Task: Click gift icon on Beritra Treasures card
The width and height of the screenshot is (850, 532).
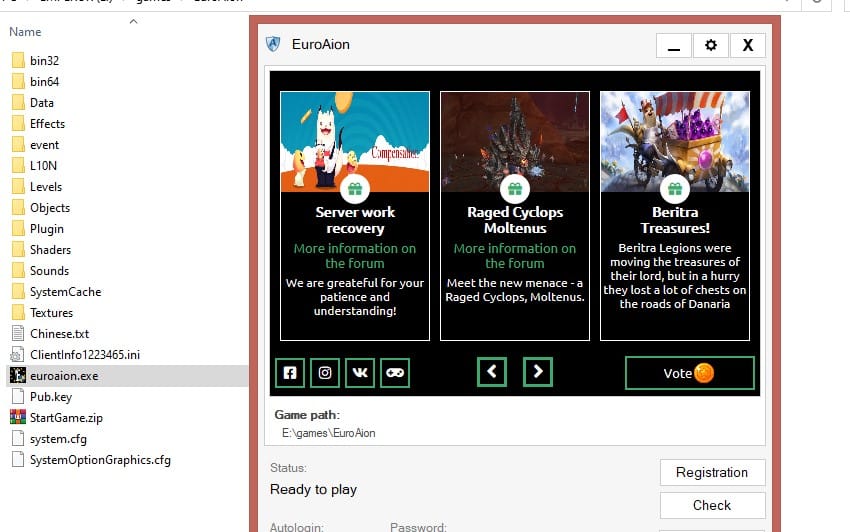Action: (675, 189)
